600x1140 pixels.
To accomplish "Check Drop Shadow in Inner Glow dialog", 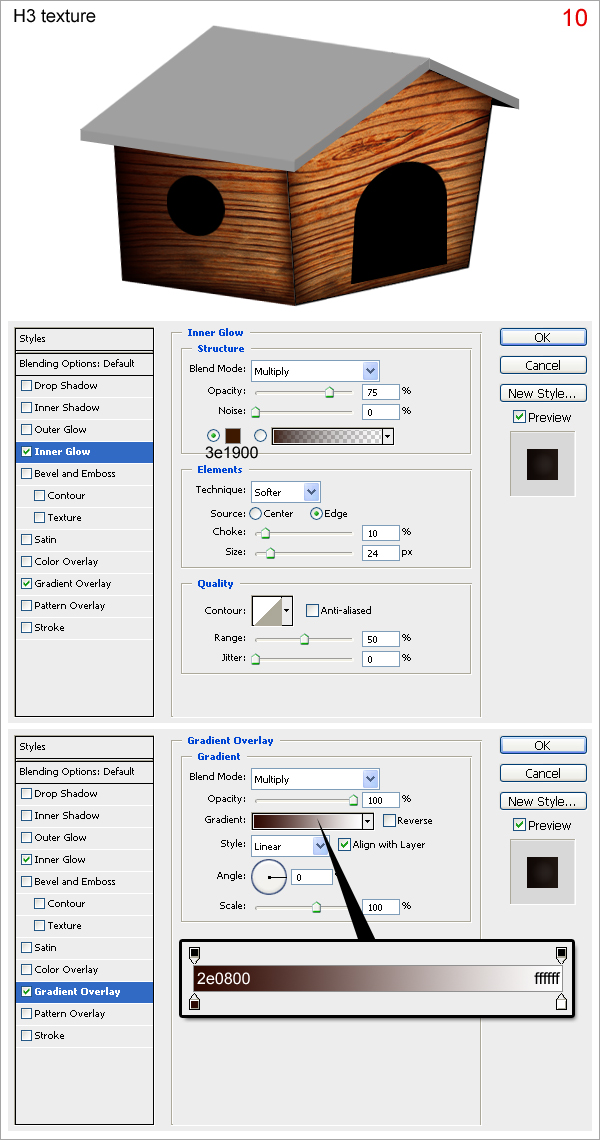I will pyautogui.click(x=27, y=385).
